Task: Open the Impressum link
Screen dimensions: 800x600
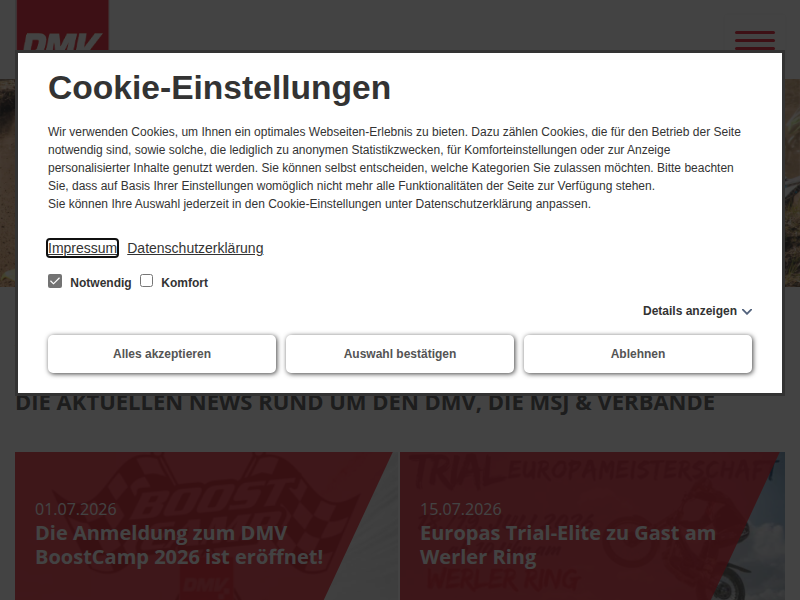Action: tap(82, 248)
